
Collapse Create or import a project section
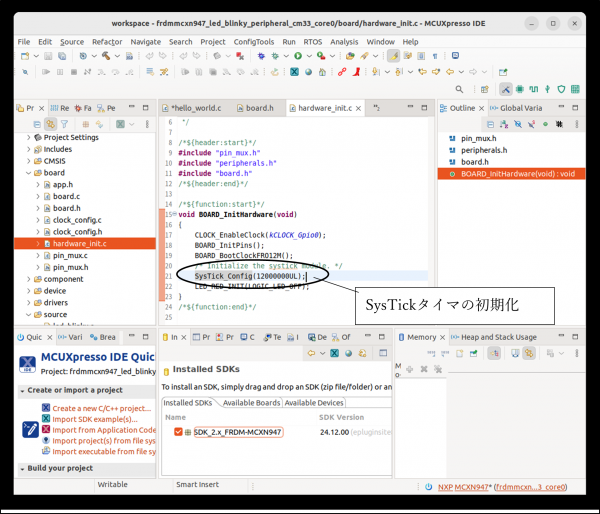point(22,391)
